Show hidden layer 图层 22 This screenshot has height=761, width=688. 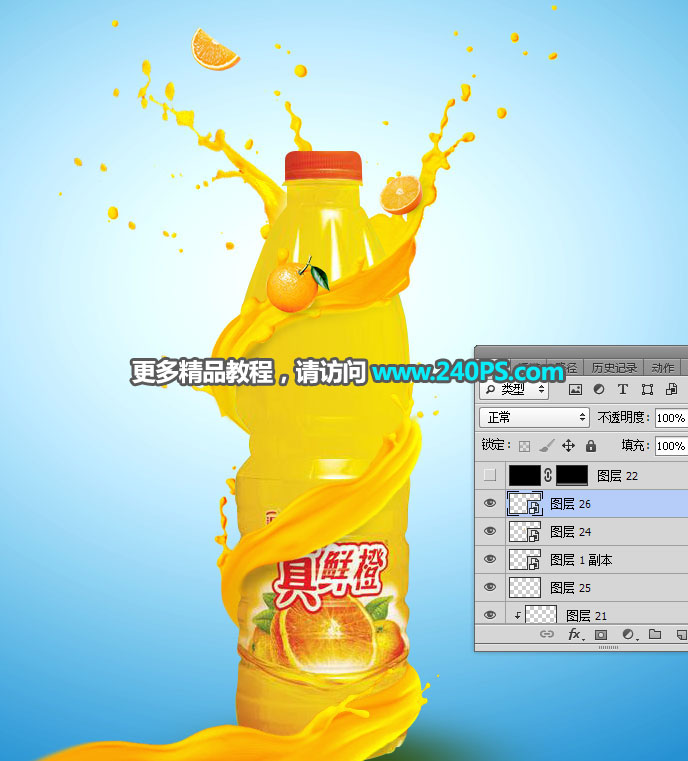(490, 475)
